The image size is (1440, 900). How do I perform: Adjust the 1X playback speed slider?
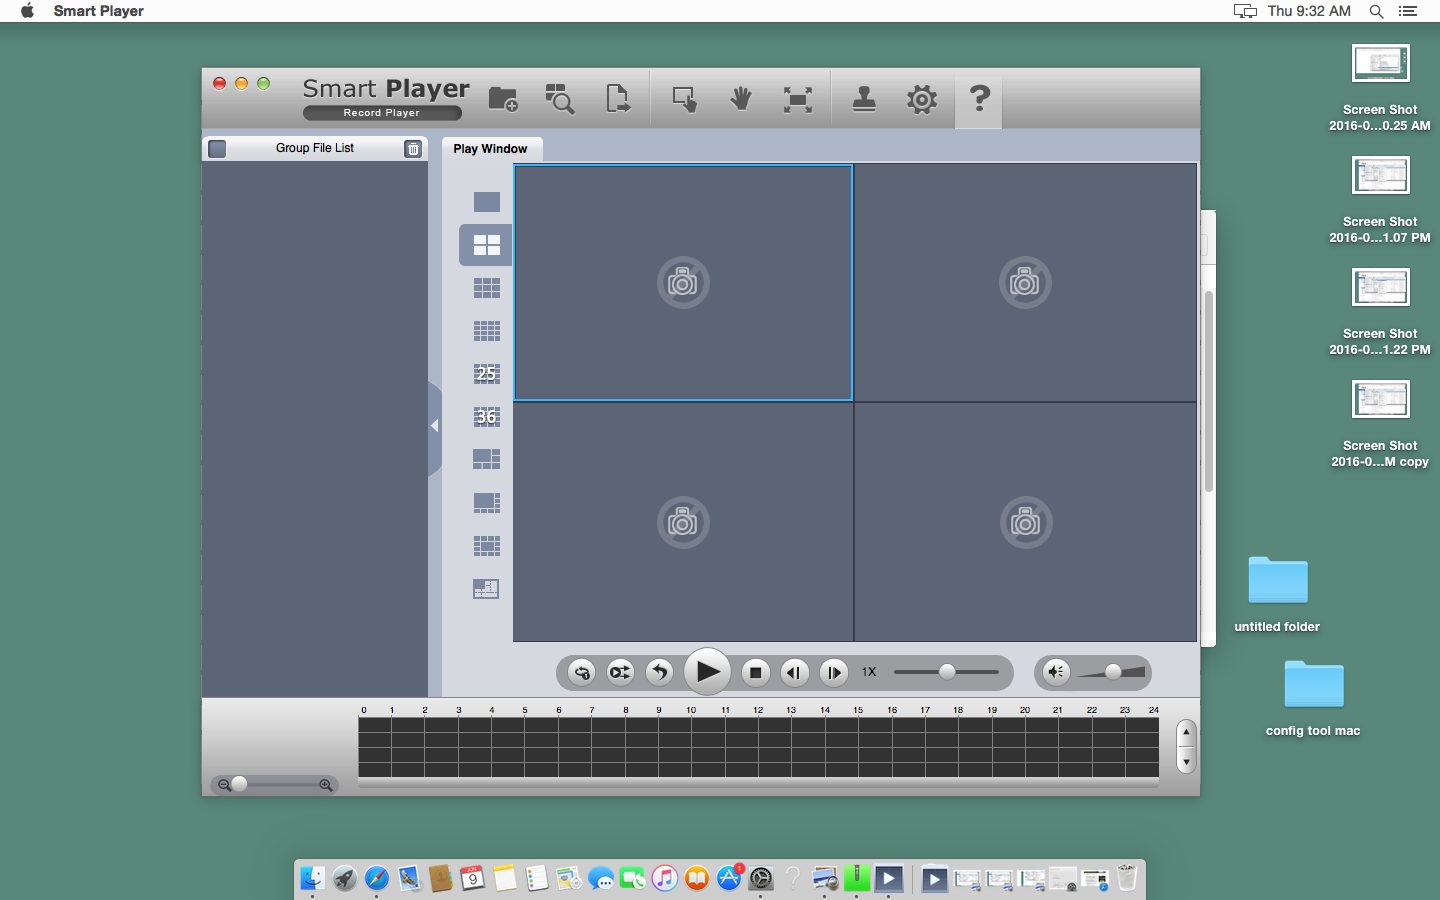pos(947,672)
